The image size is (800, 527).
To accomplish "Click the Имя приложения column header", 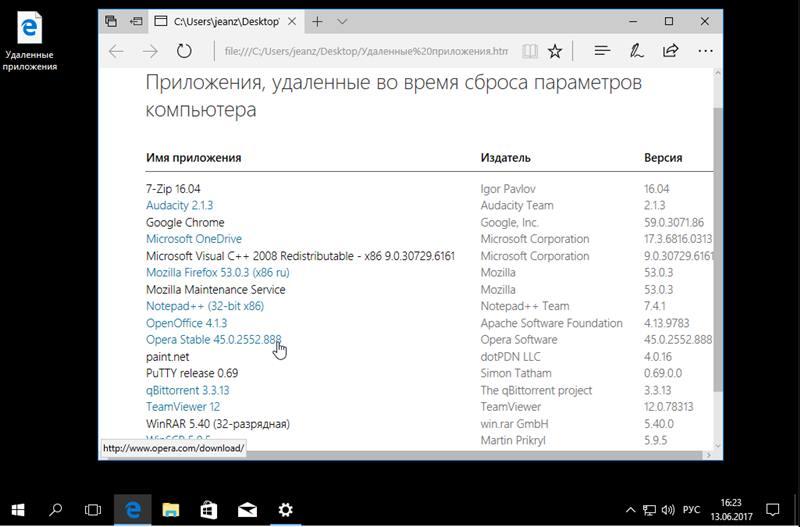I will (x=193, y=158).
